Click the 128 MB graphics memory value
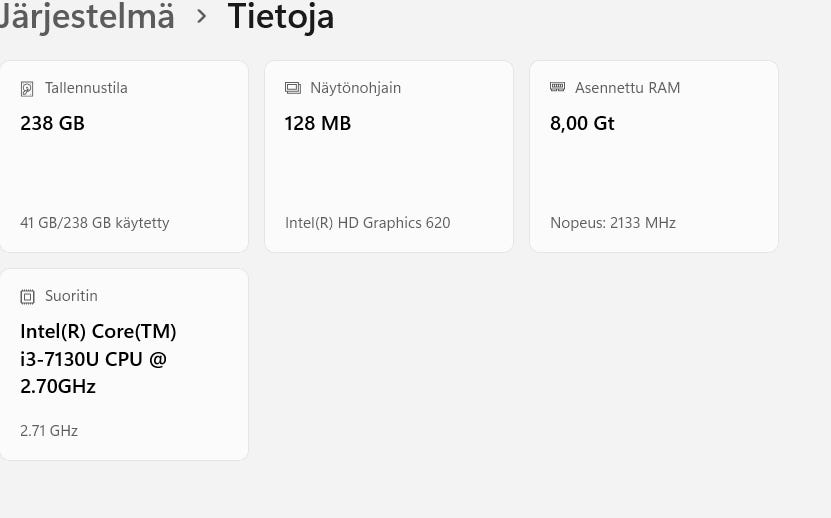 click(x=318, y=124)
